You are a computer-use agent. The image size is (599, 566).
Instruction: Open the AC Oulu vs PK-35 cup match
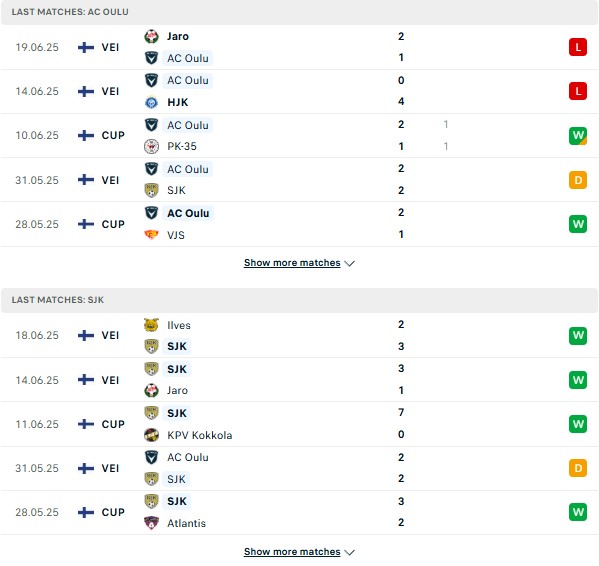pyautogui.click(x=300, y=136)
